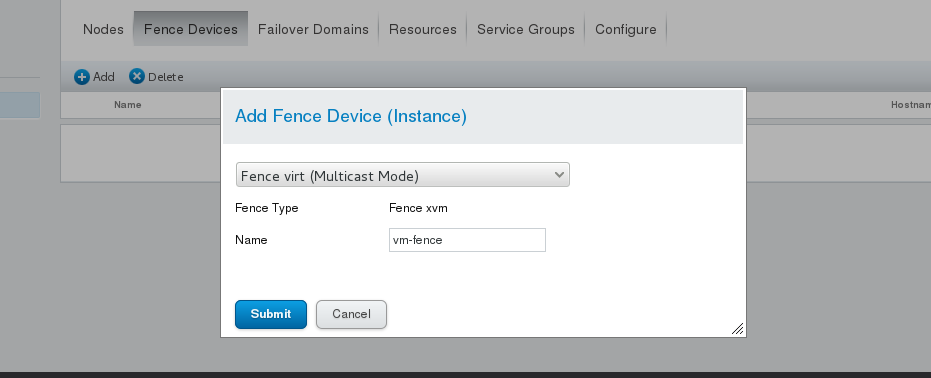Submit the new fence device

tap(271, 314)
